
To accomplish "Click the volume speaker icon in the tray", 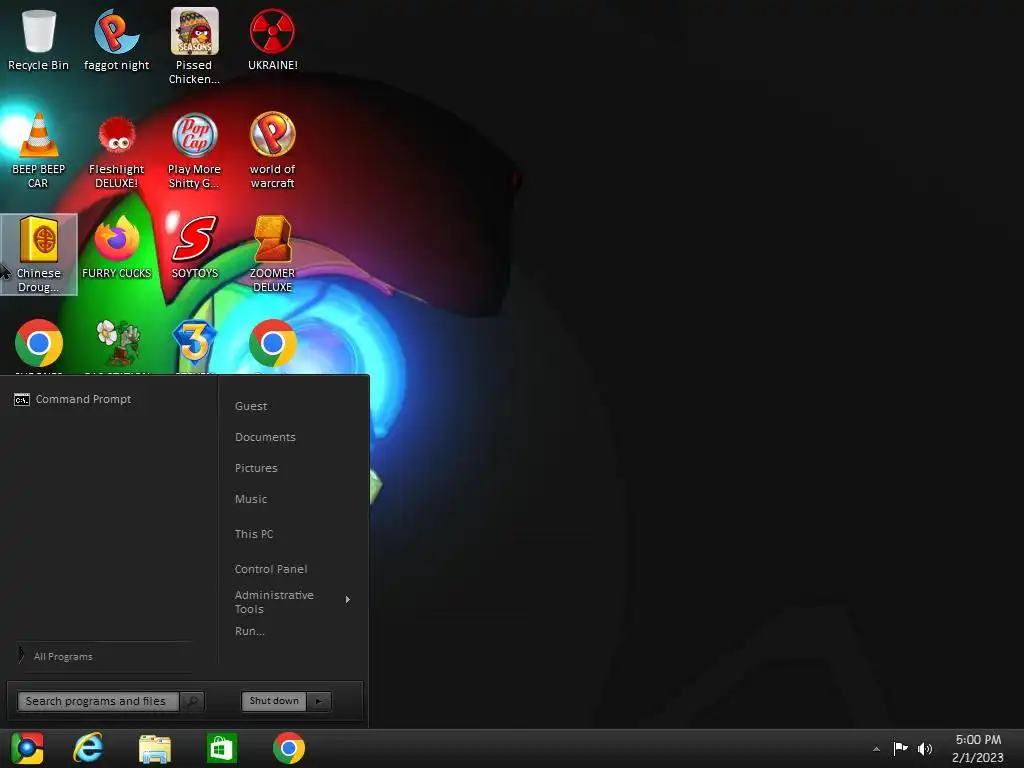I will (x=925, y=748).
